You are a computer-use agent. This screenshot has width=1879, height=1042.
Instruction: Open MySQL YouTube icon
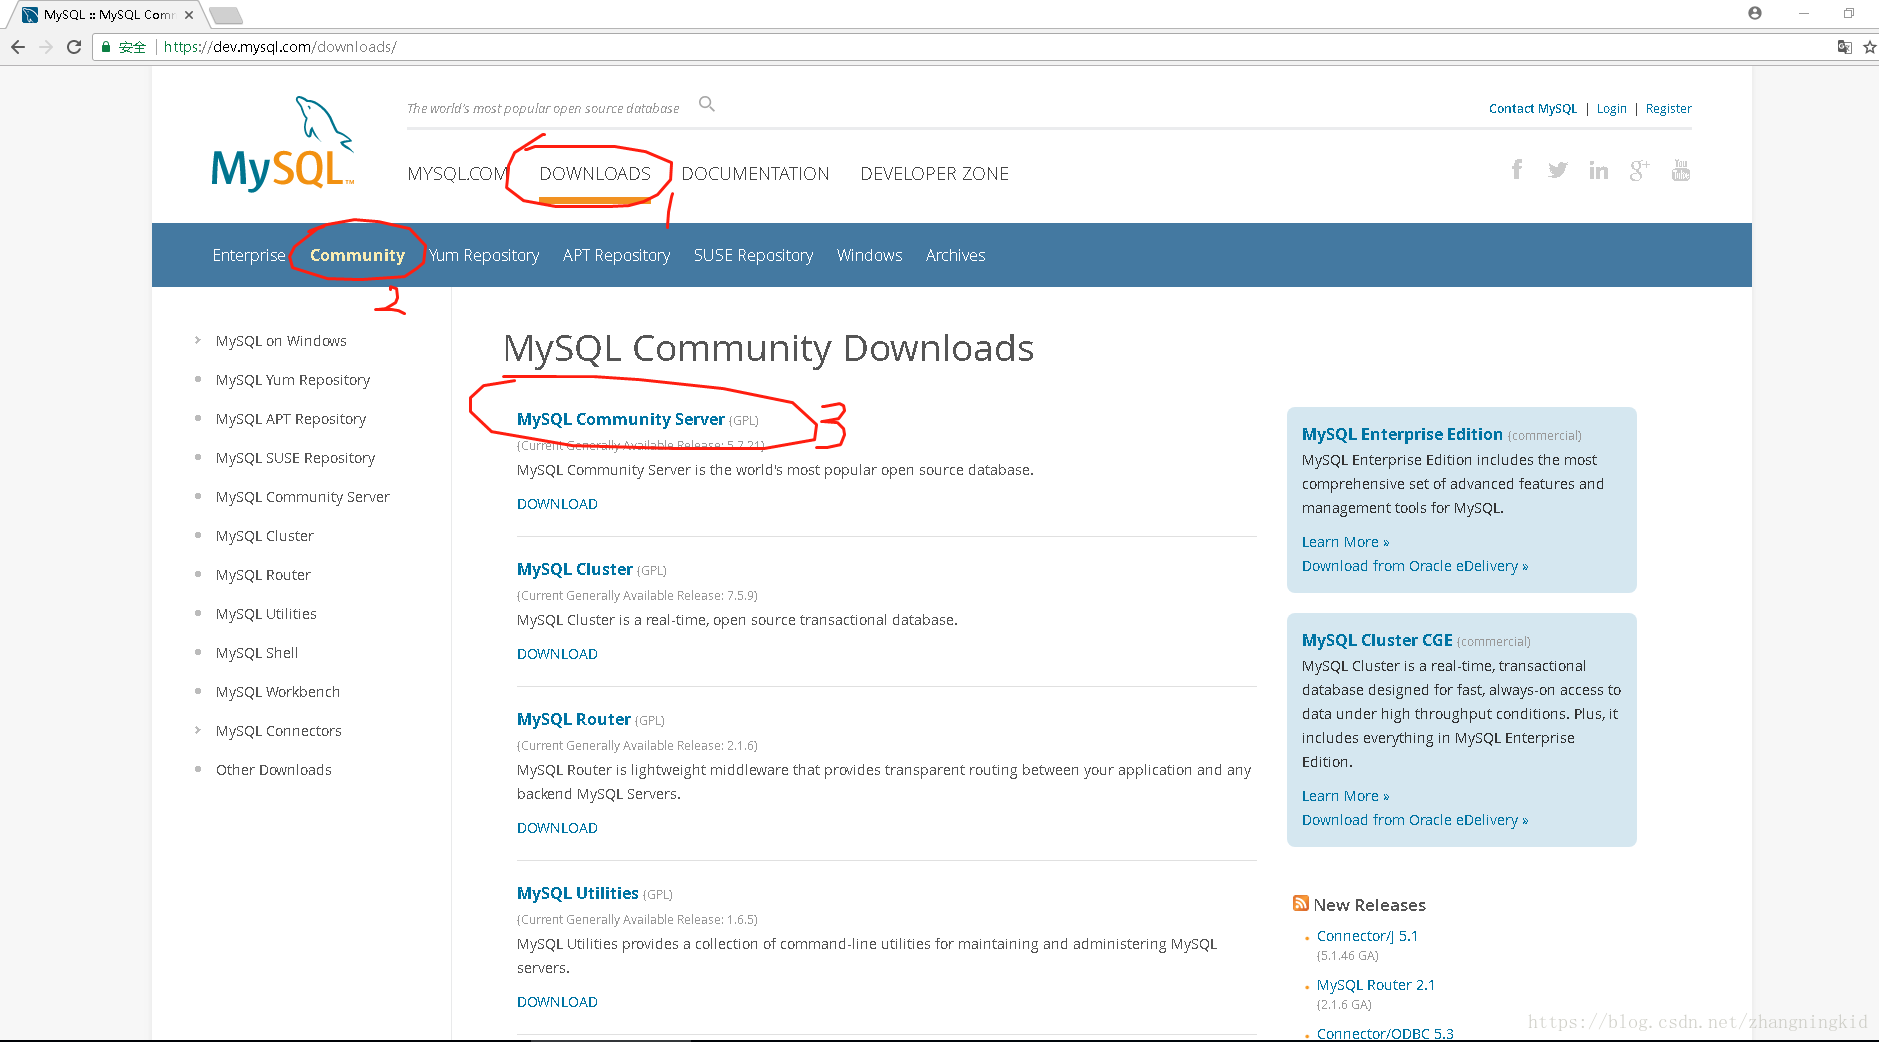tap(1681, 170)
